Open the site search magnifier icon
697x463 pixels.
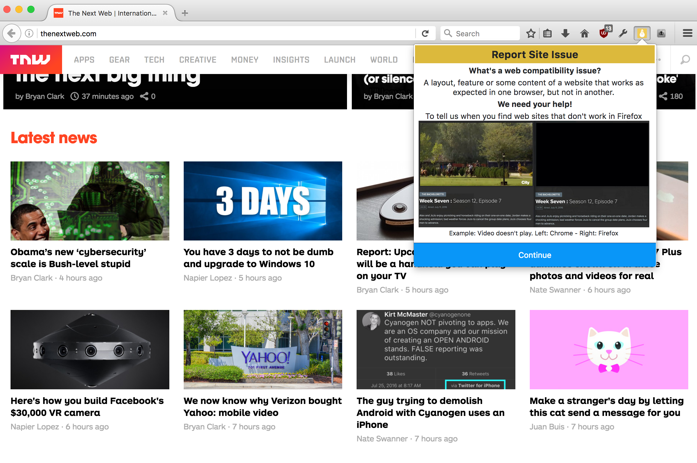tap(685, 60)
